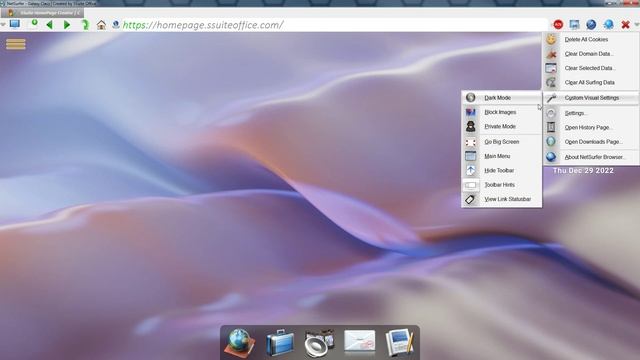Open the blue briefcase app in the dock

(x=280, y=343)
